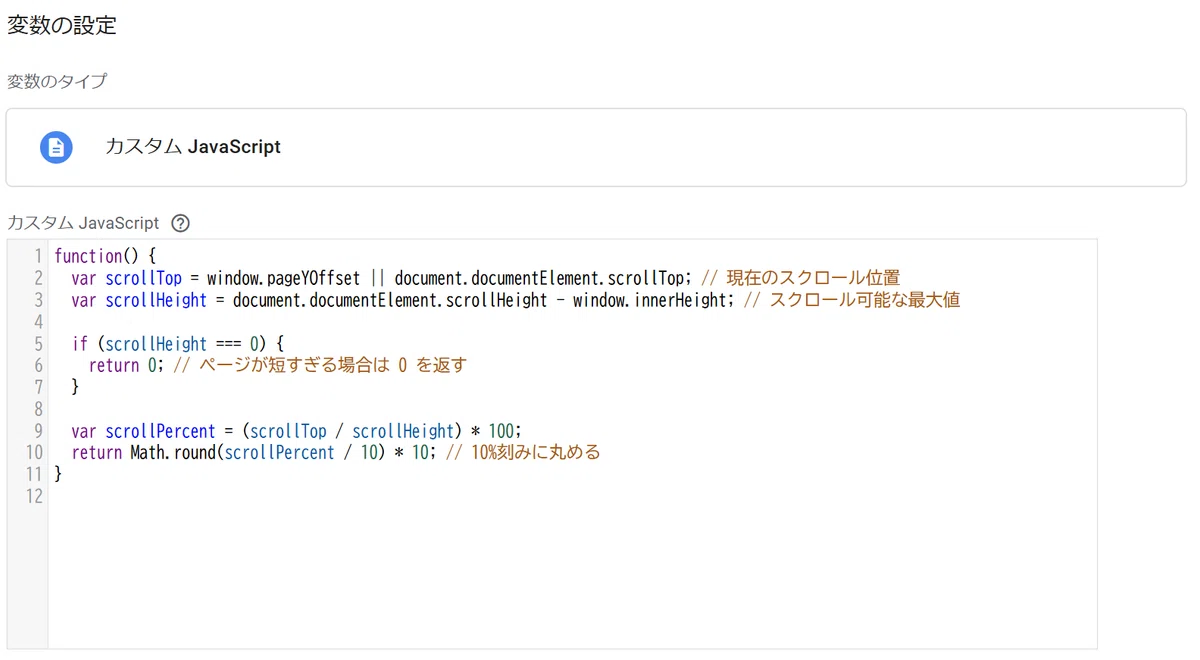Click line number 1 in gutter
This screenshot has height=660, width=1200.
(x=38, y=256)
